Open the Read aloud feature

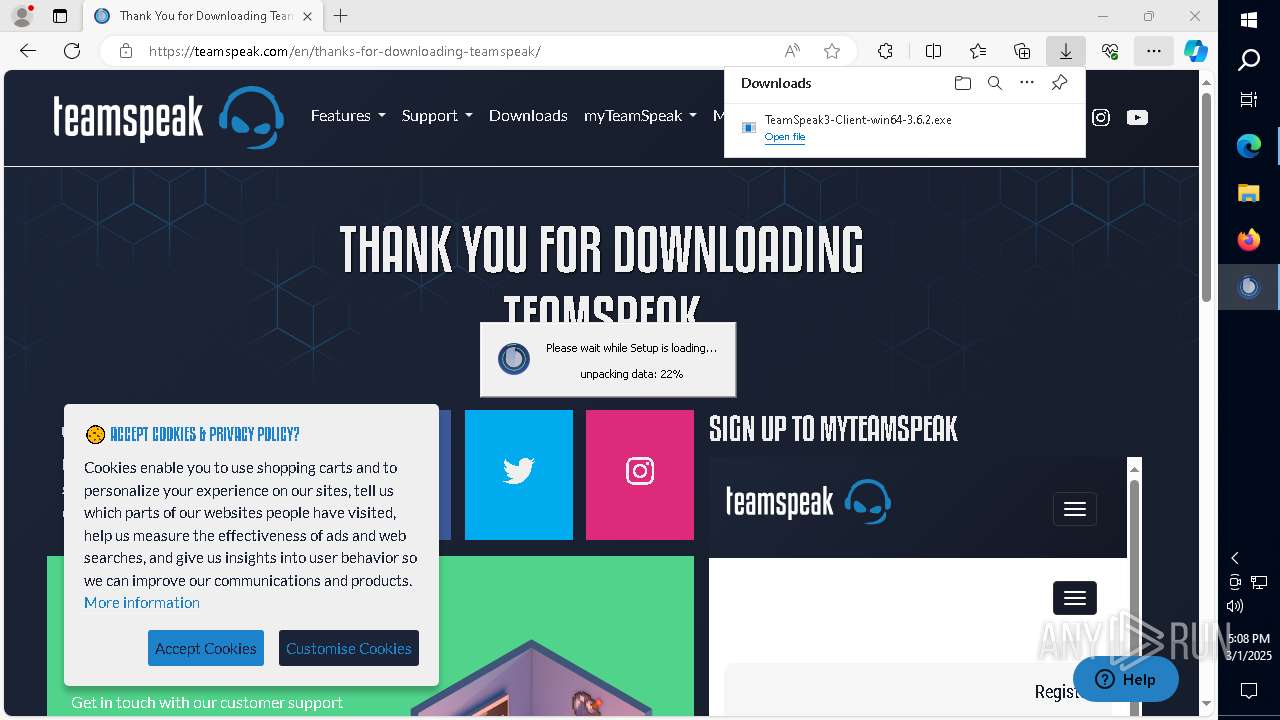click(x=792, y=51)
